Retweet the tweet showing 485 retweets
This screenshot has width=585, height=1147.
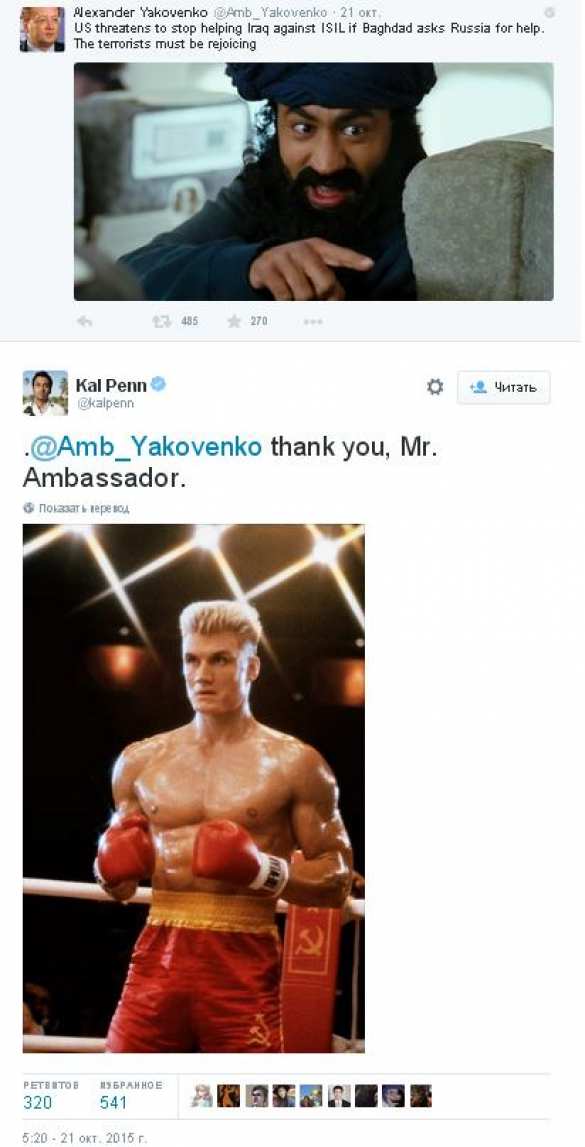161,321
